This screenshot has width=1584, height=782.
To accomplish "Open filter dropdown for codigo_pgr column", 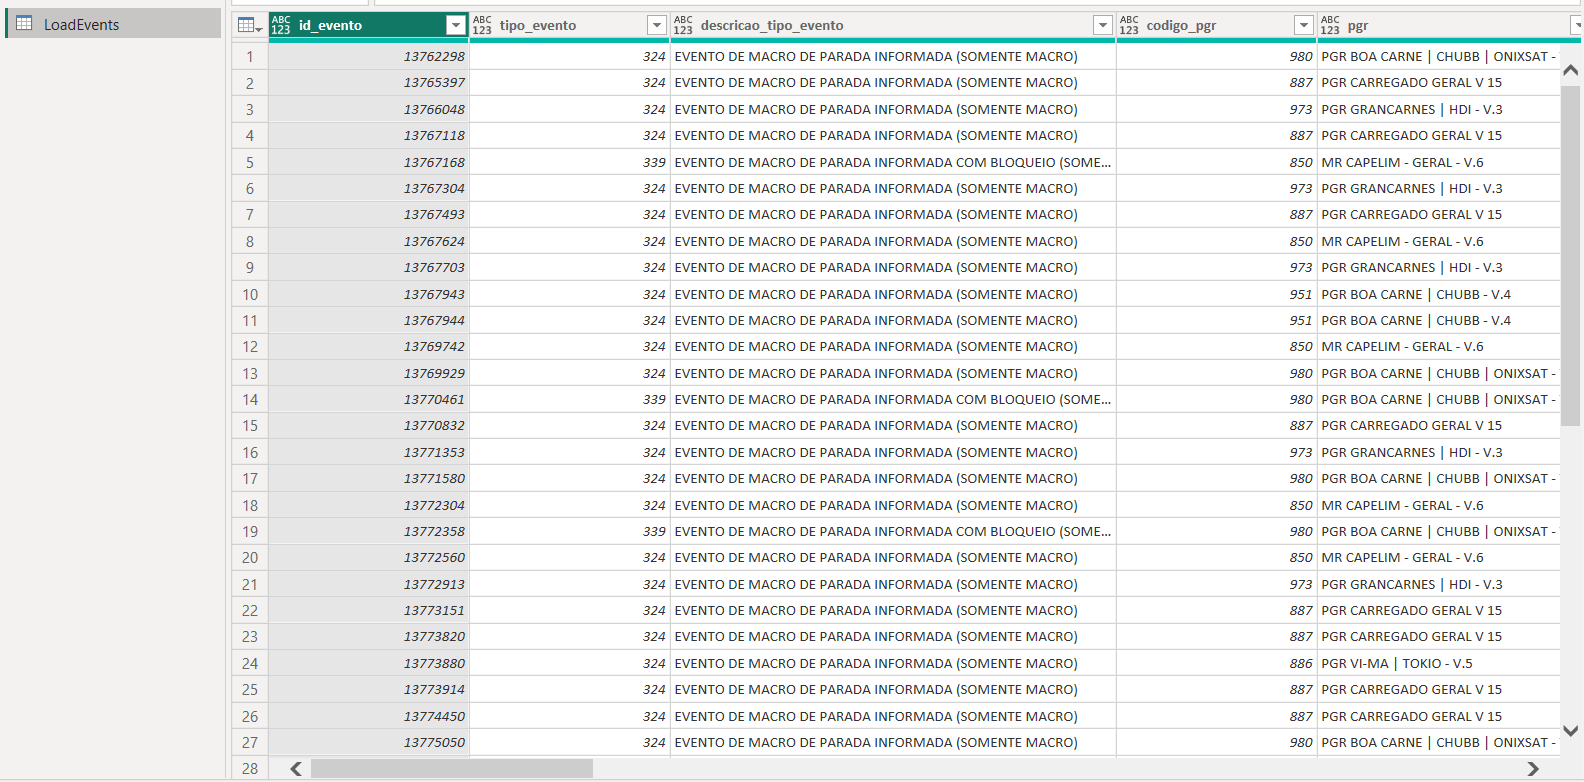I will 1304,25.
